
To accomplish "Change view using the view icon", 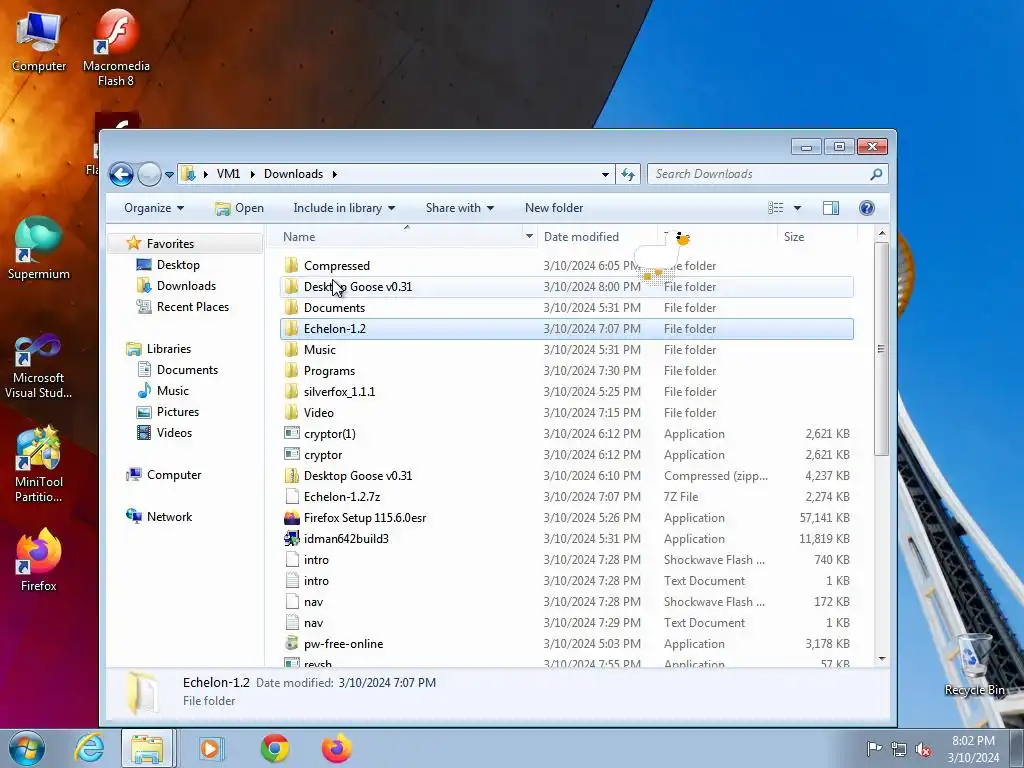I will coord(776,208).
